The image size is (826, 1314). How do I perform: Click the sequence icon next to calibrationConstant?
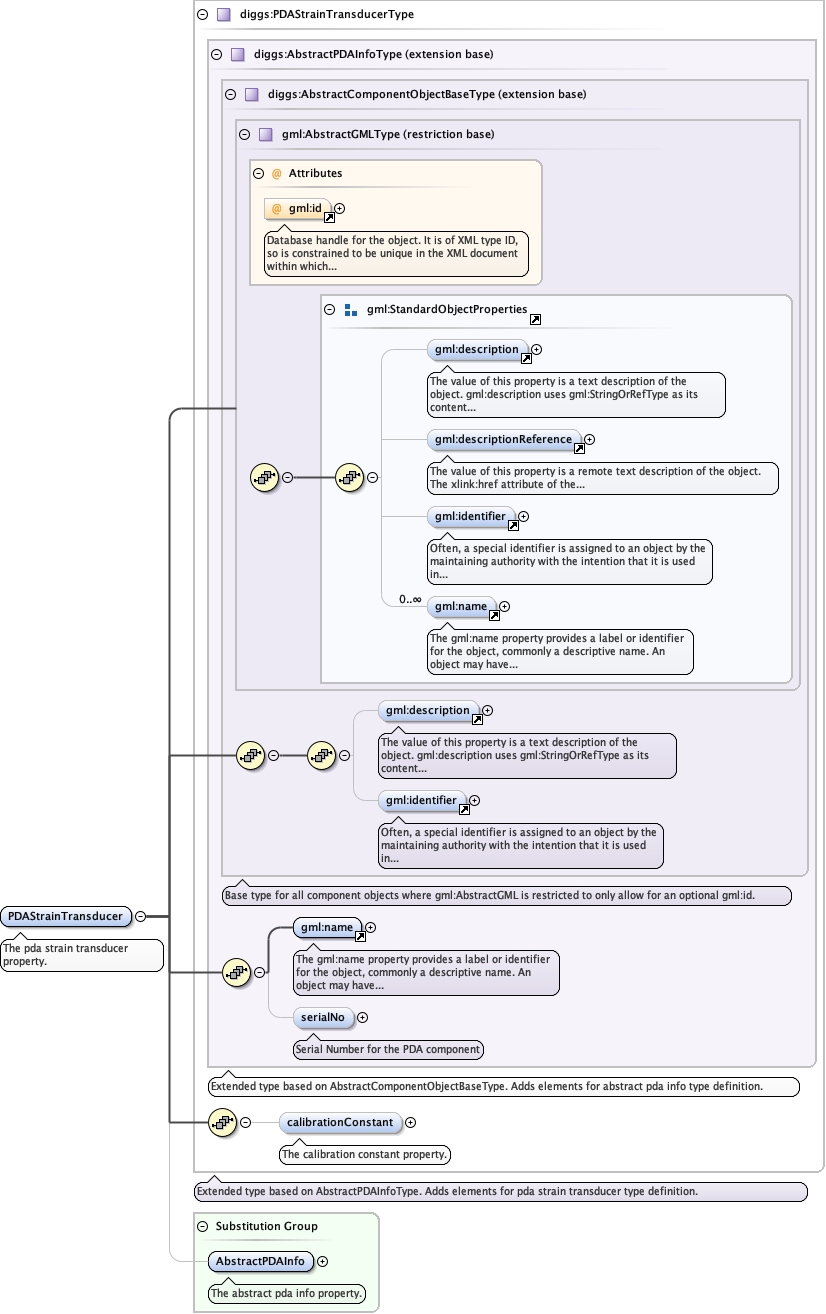click(221, 1123)
